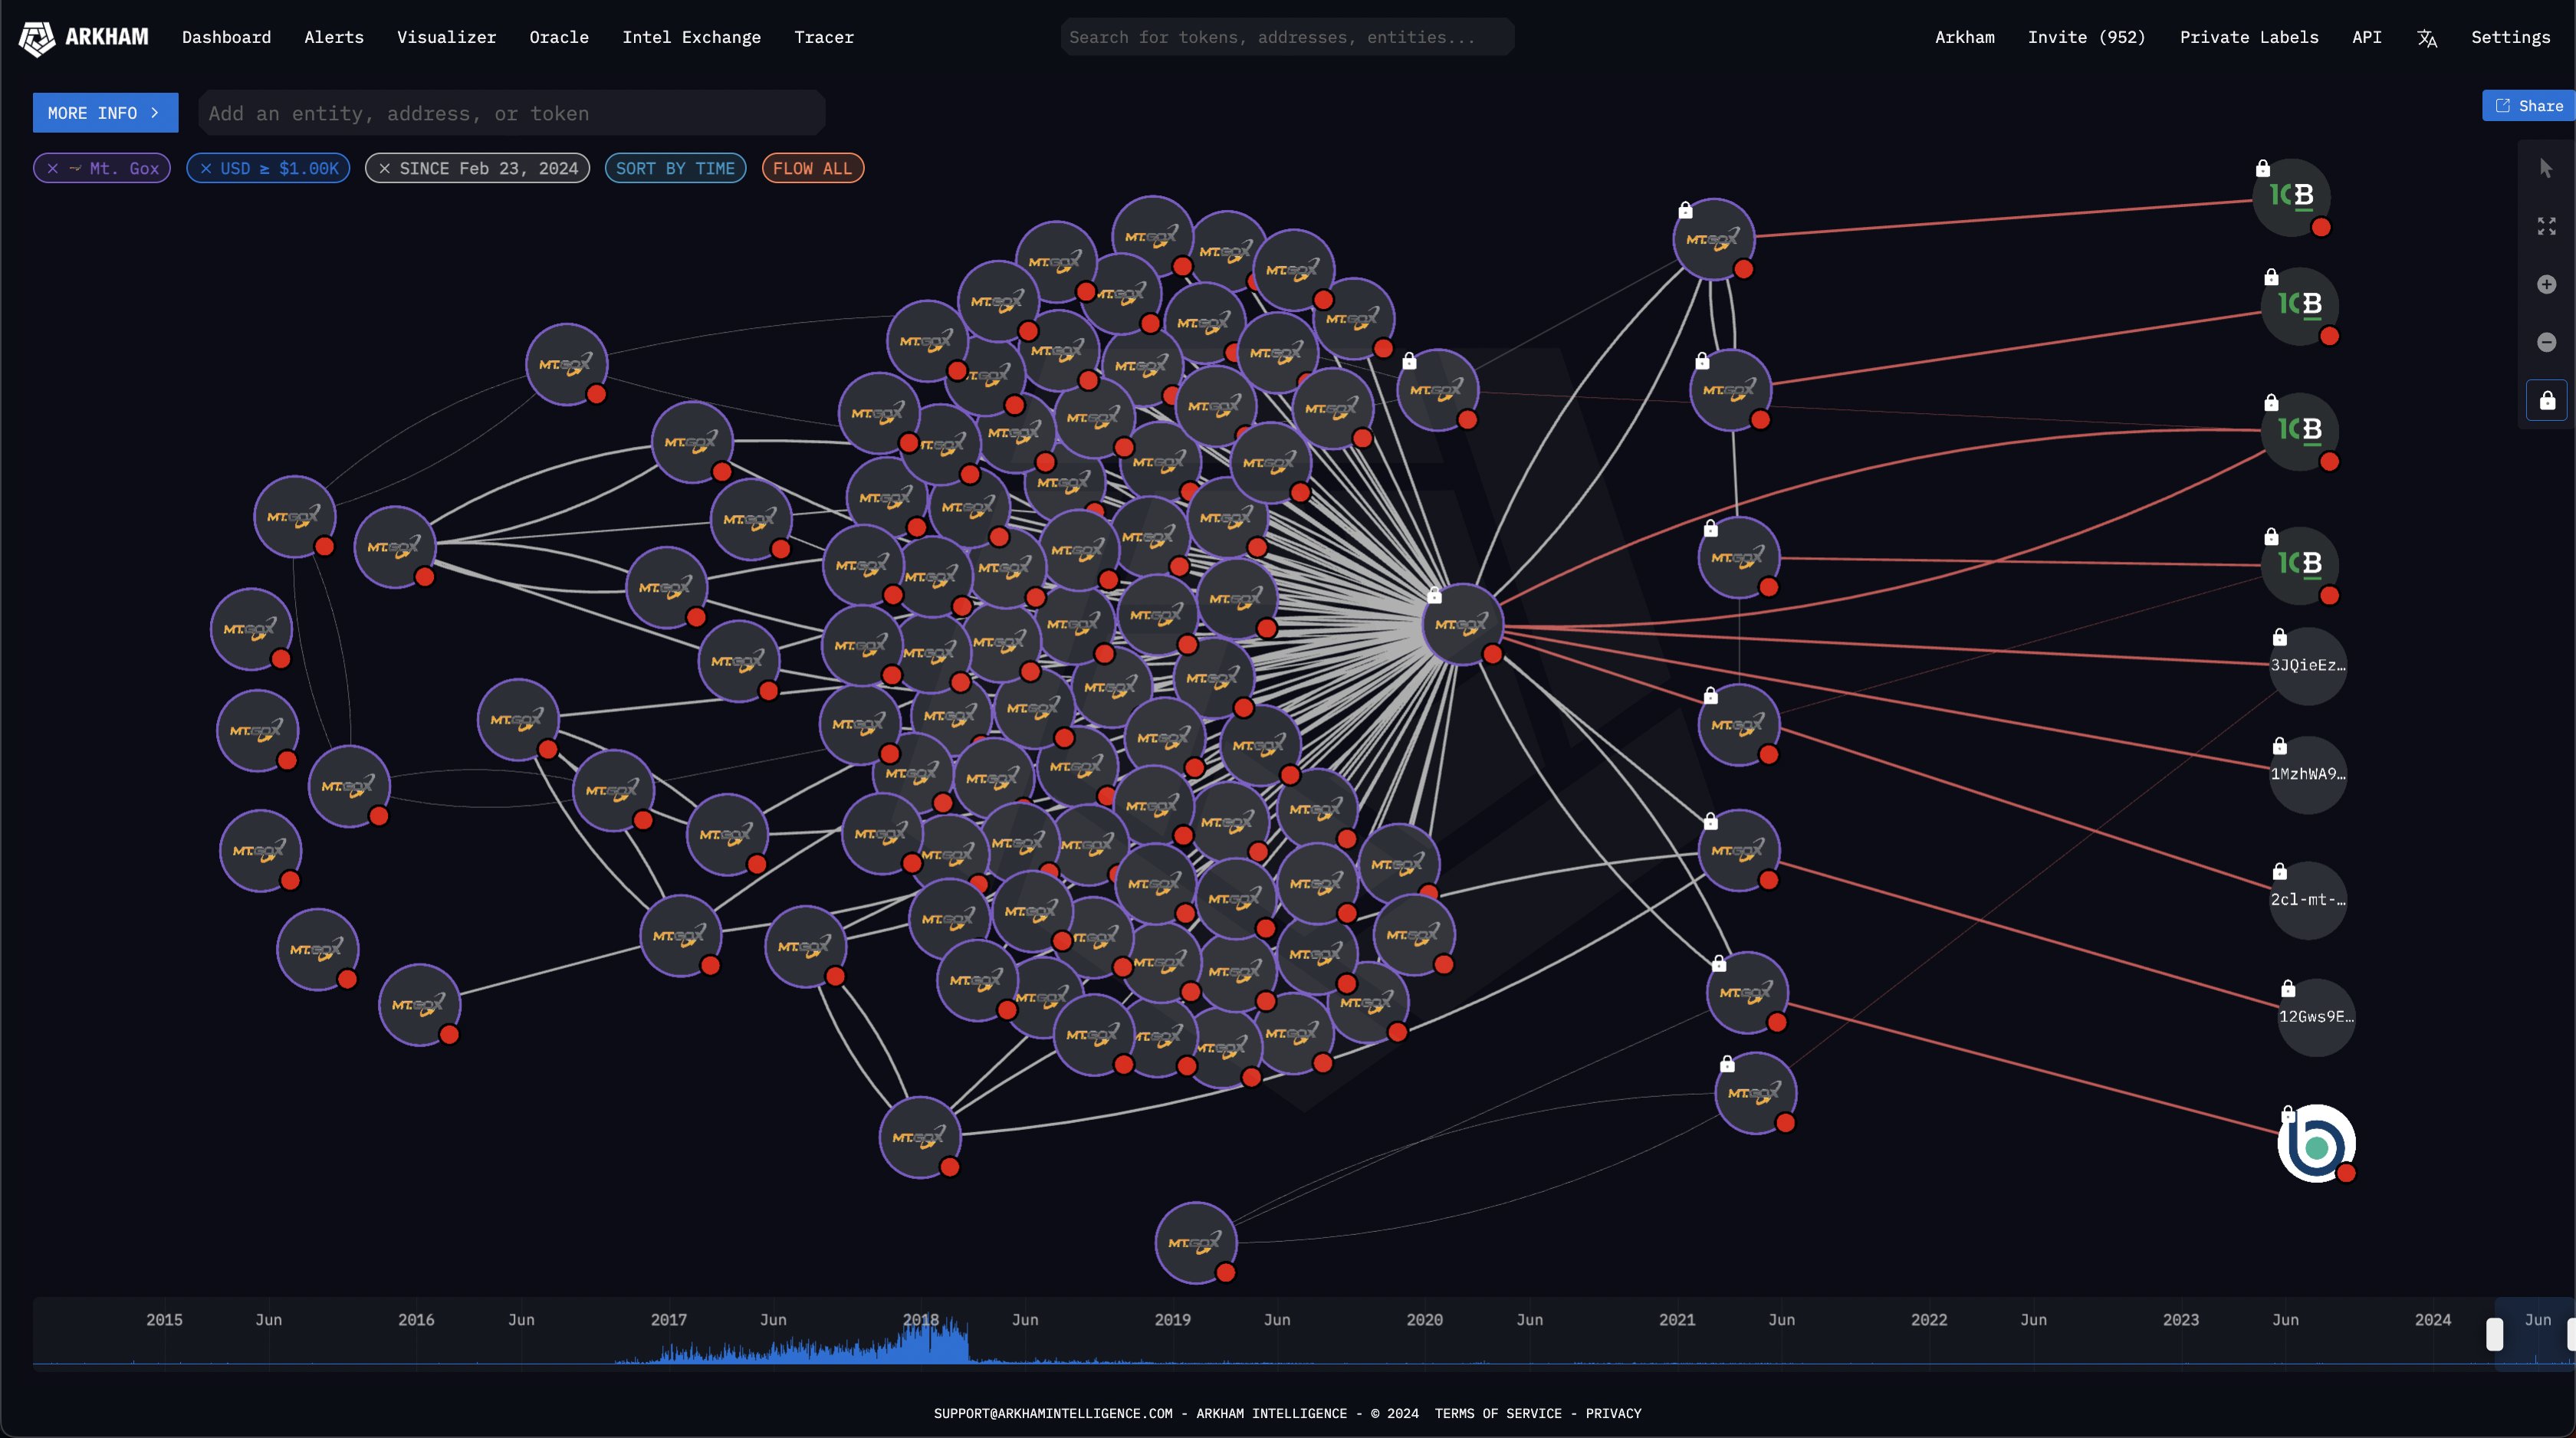
Task: Unlock the 2cl-mt-… node lock icon
Action: point(2279,872)
